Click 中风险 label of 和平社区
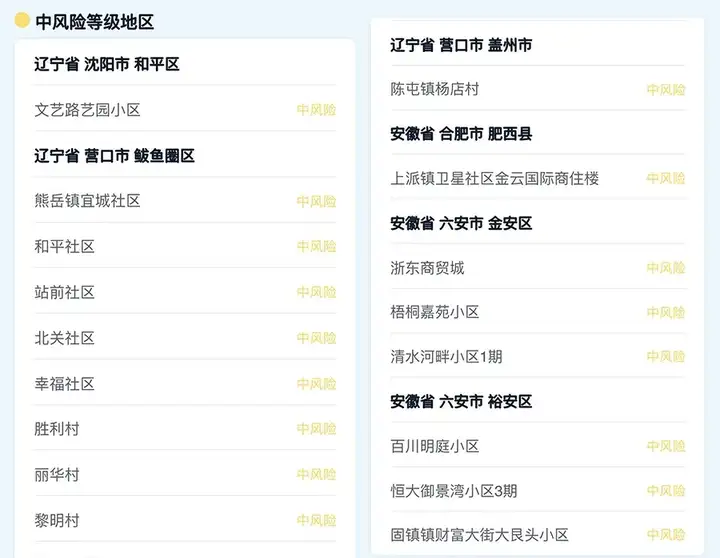Screen dimensions: 720x558 click(316, 247)
